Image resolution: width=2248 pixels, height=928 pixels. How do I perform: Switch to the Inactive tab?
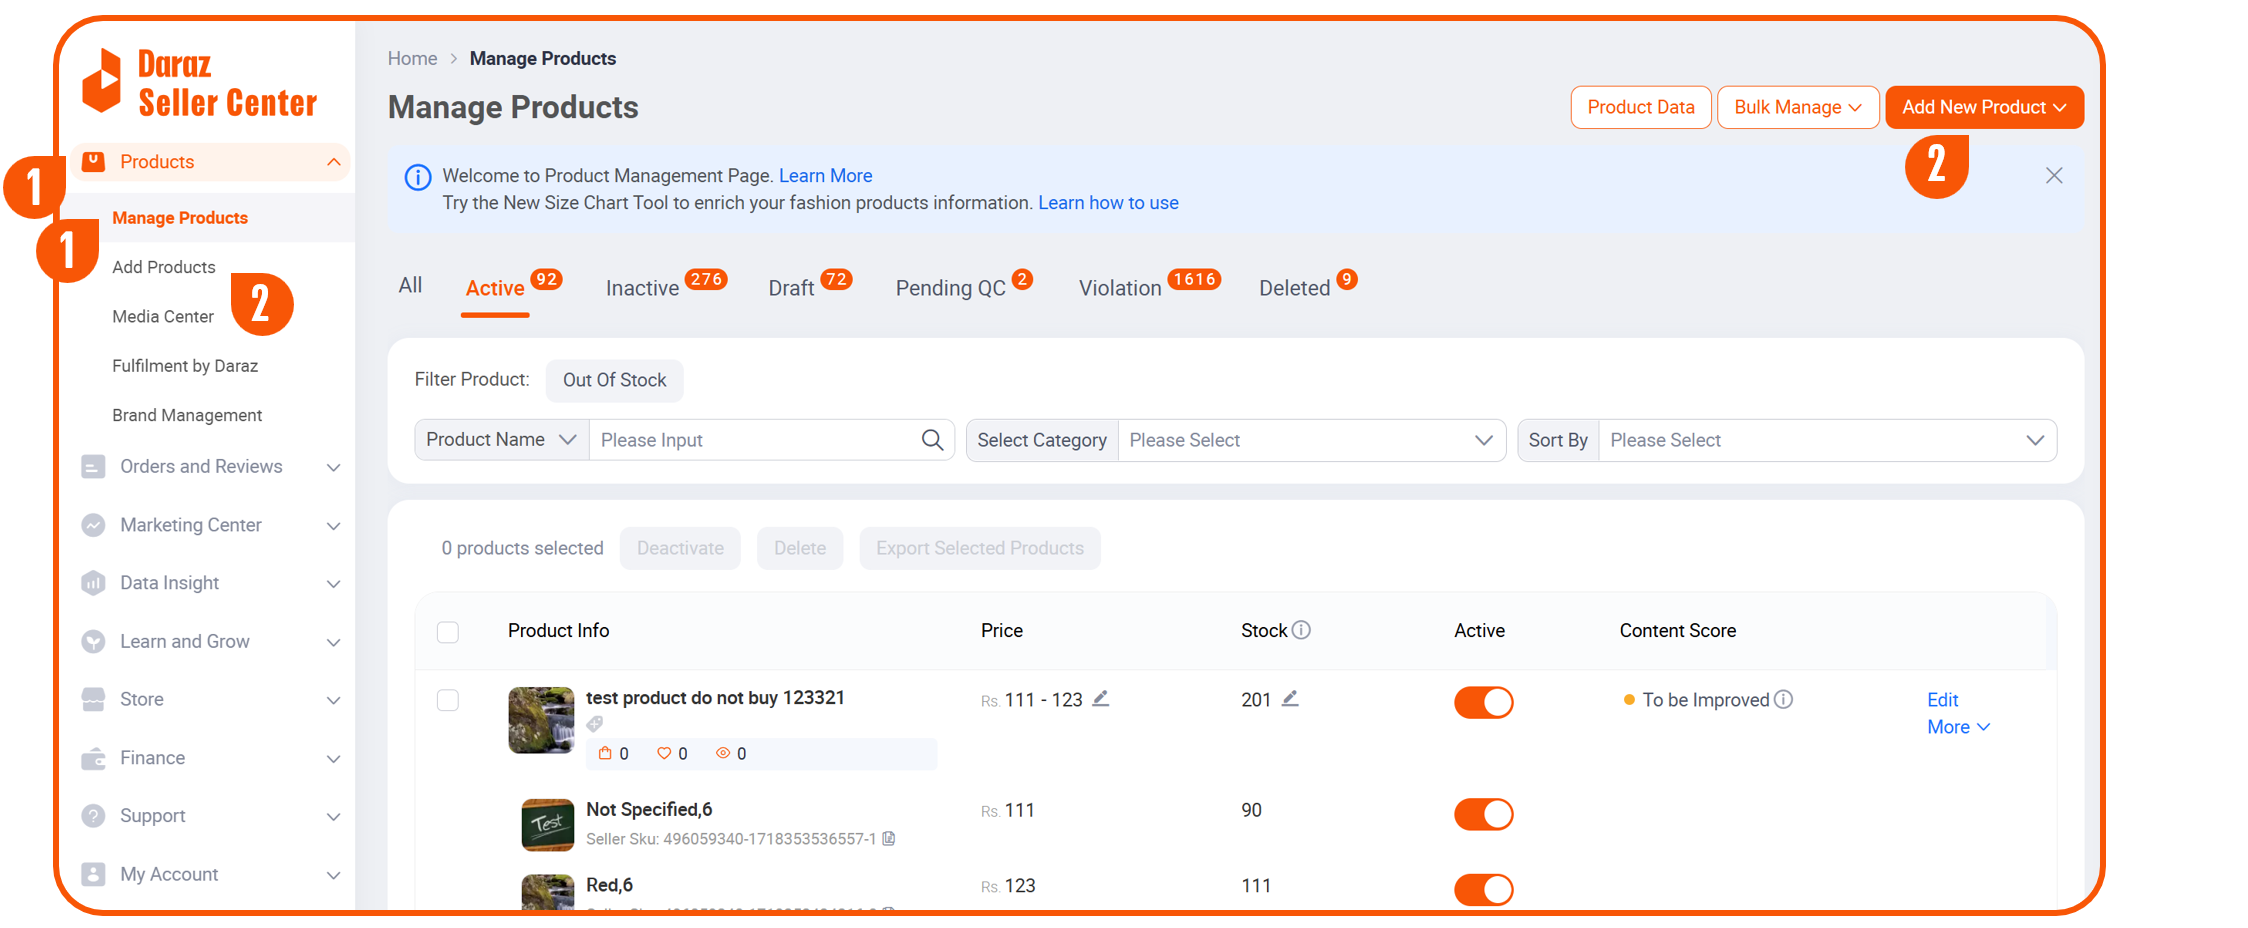[642, 288]
